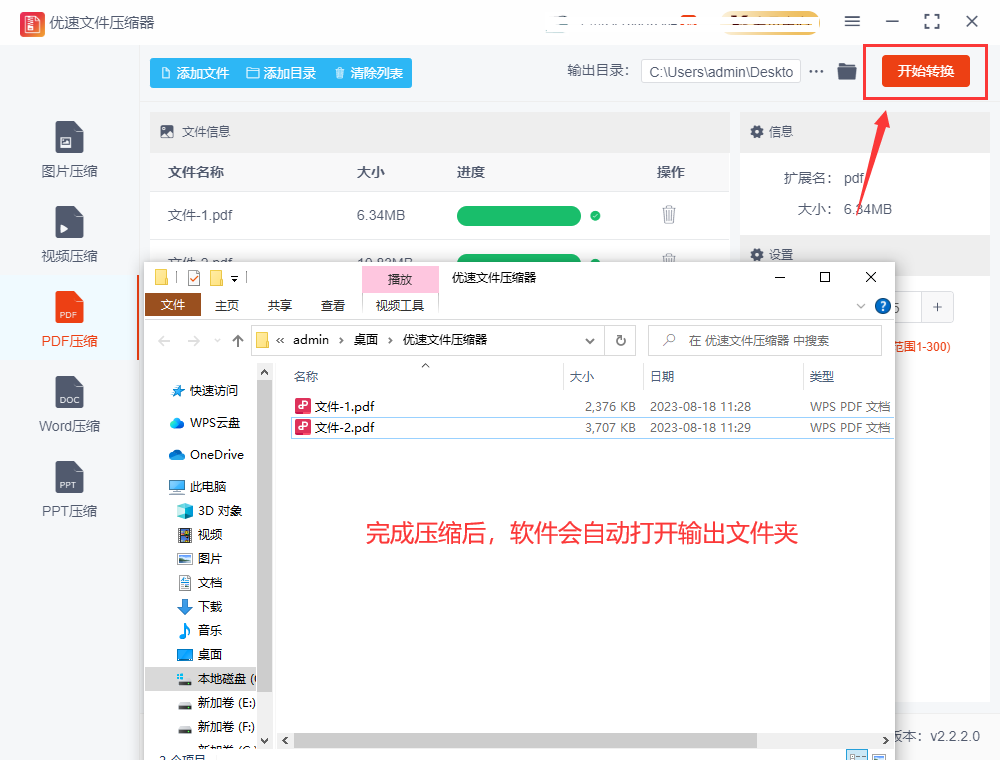Click the output directory path field

(721, 72)
